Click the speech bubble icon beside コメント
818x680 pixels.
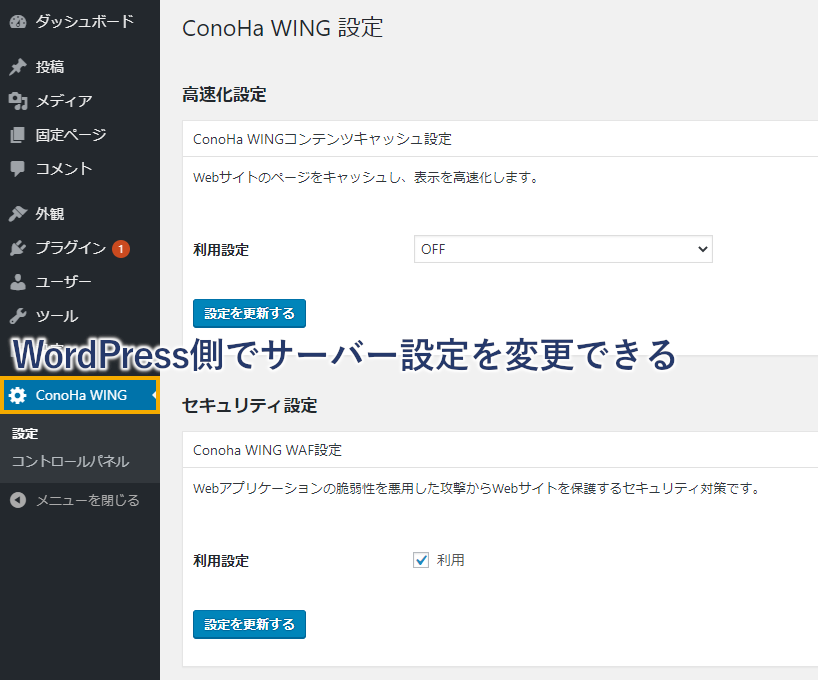pyautogui.click(x=18, y=169)
